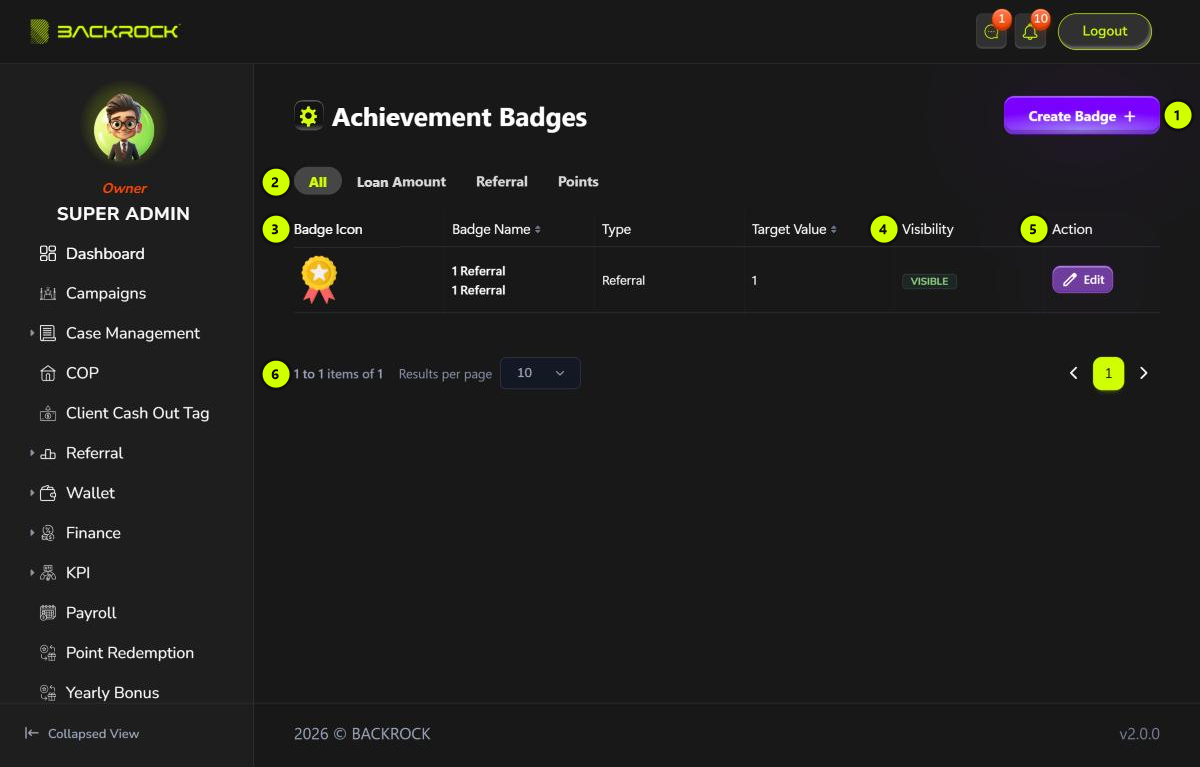Select the All filter tab
The image size is (1200, 767).
click(318, 181)
